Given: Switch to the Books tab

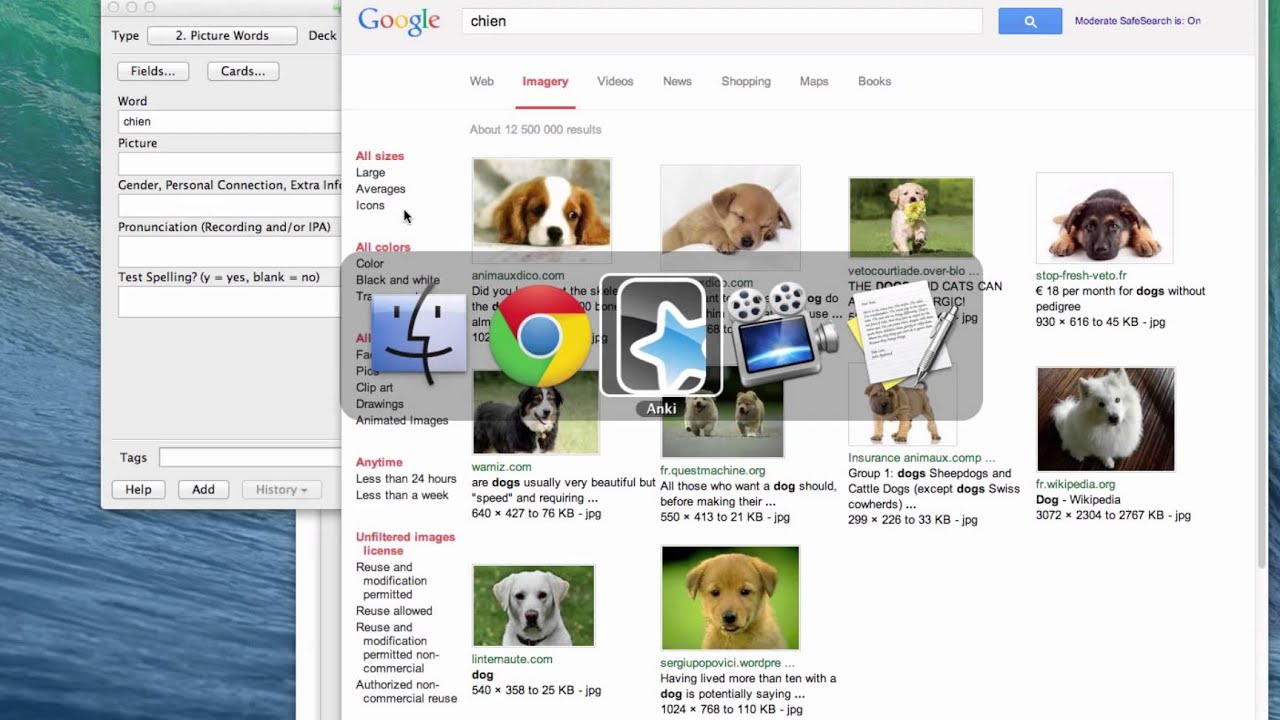Looking at the screenshot, I should coord(874,81).
